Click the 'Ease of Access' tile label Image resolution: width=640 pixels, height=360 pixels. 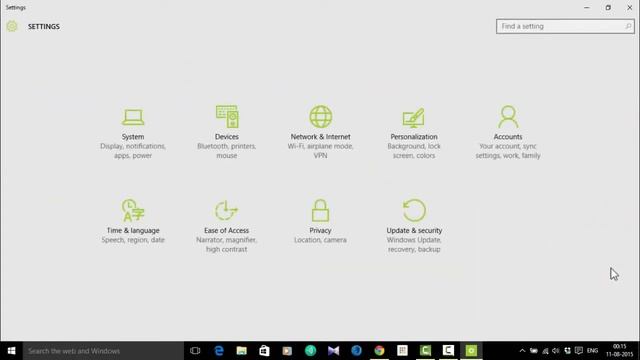227,231
